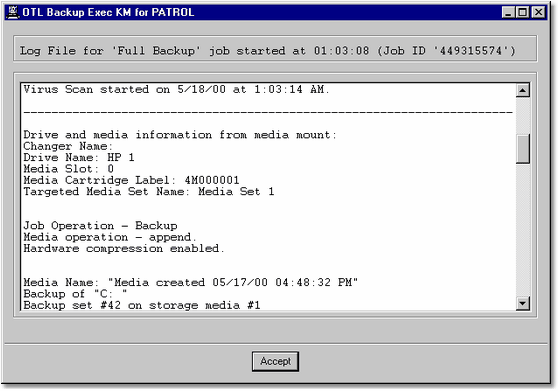Click the 'Job Operation - Backup' line
558x391 pixels.
[100, 226]
